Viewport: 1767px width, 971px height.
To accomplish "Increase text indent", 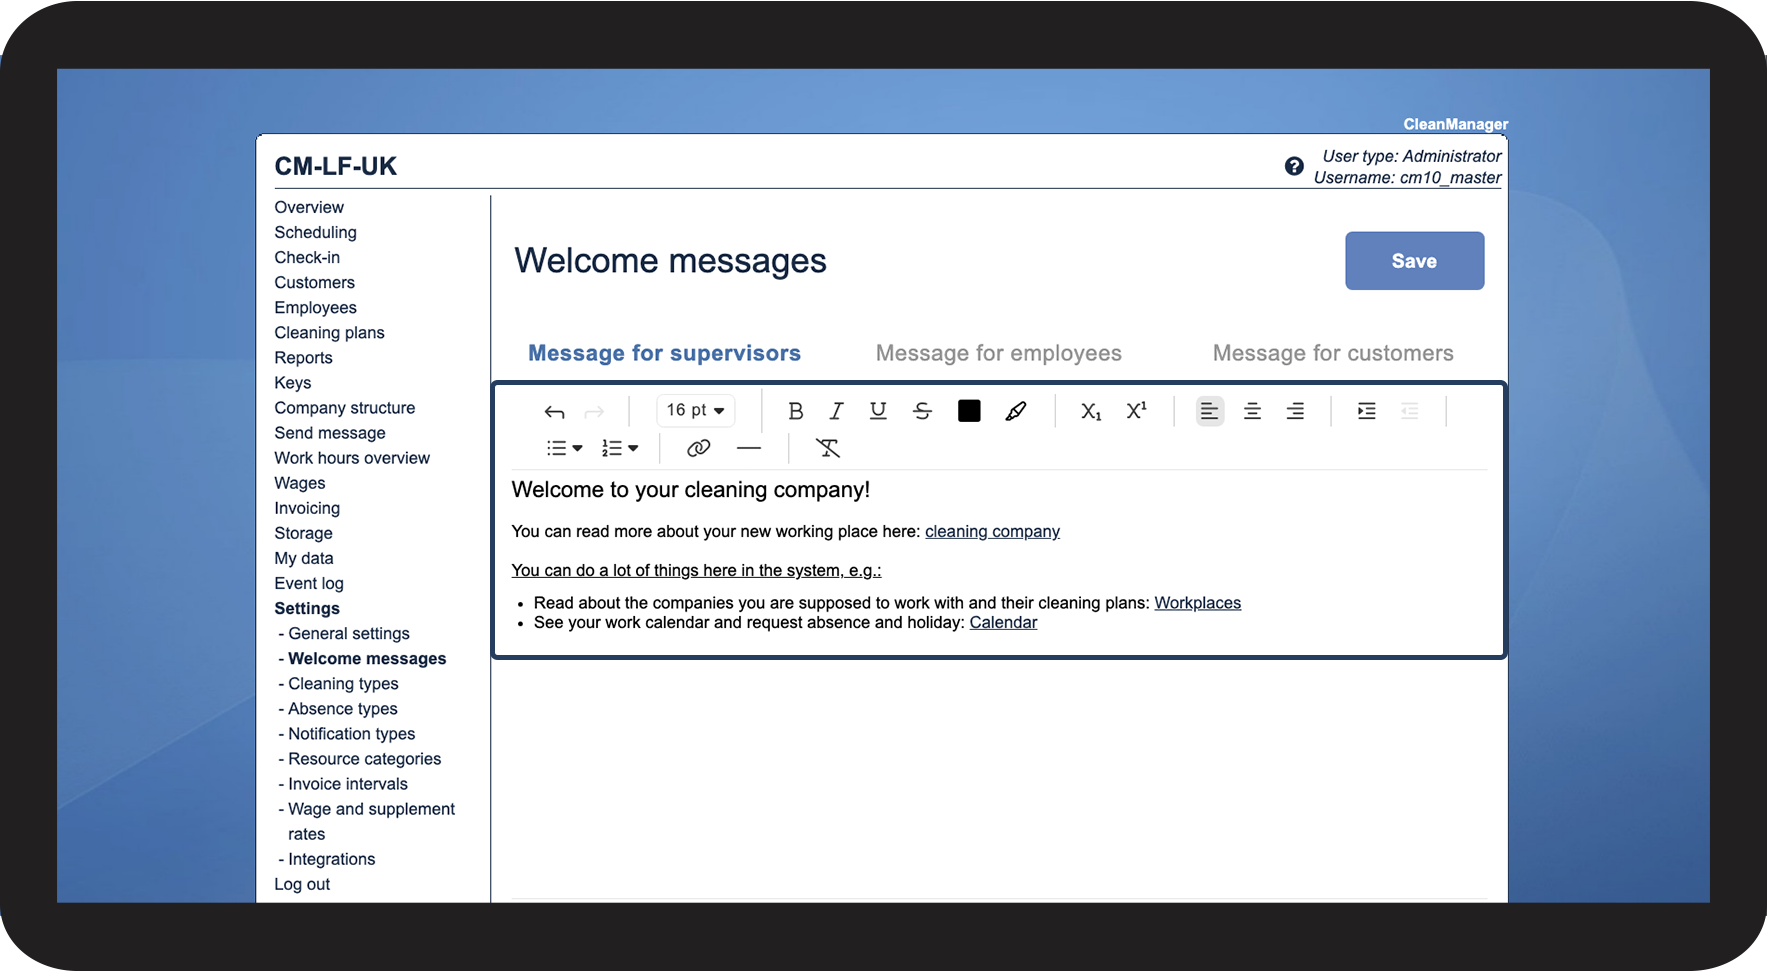I will coord(1366,411).
